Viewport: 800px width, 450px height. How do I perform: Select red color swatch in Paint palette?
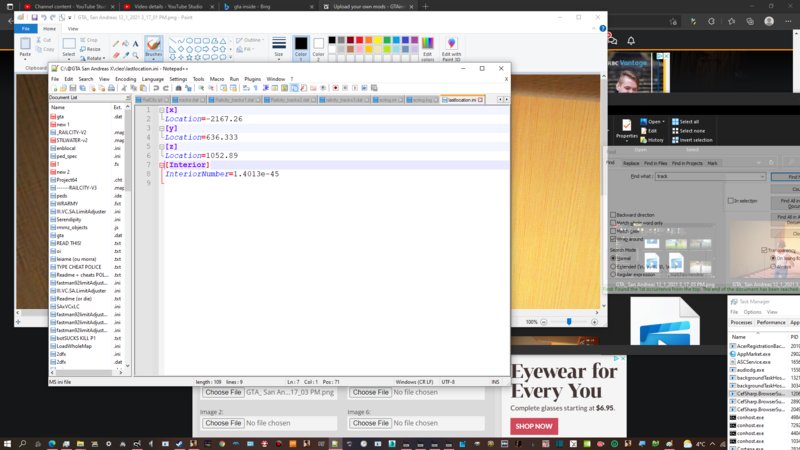click(x=359, y=40)
